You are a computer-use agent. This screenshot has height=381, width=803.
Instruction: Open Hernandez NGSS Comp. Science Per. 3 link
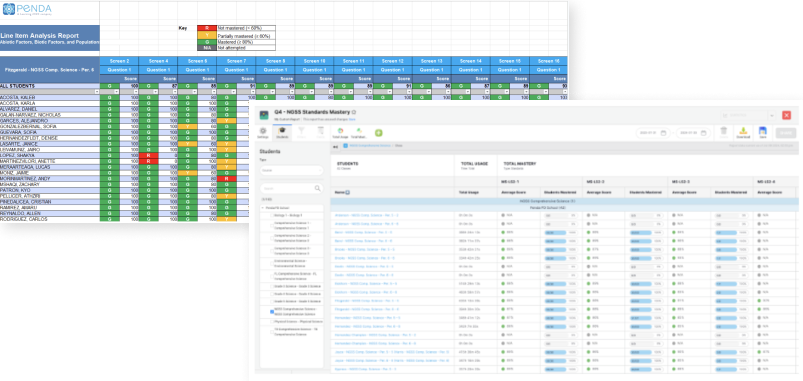[x=367, y=318]
